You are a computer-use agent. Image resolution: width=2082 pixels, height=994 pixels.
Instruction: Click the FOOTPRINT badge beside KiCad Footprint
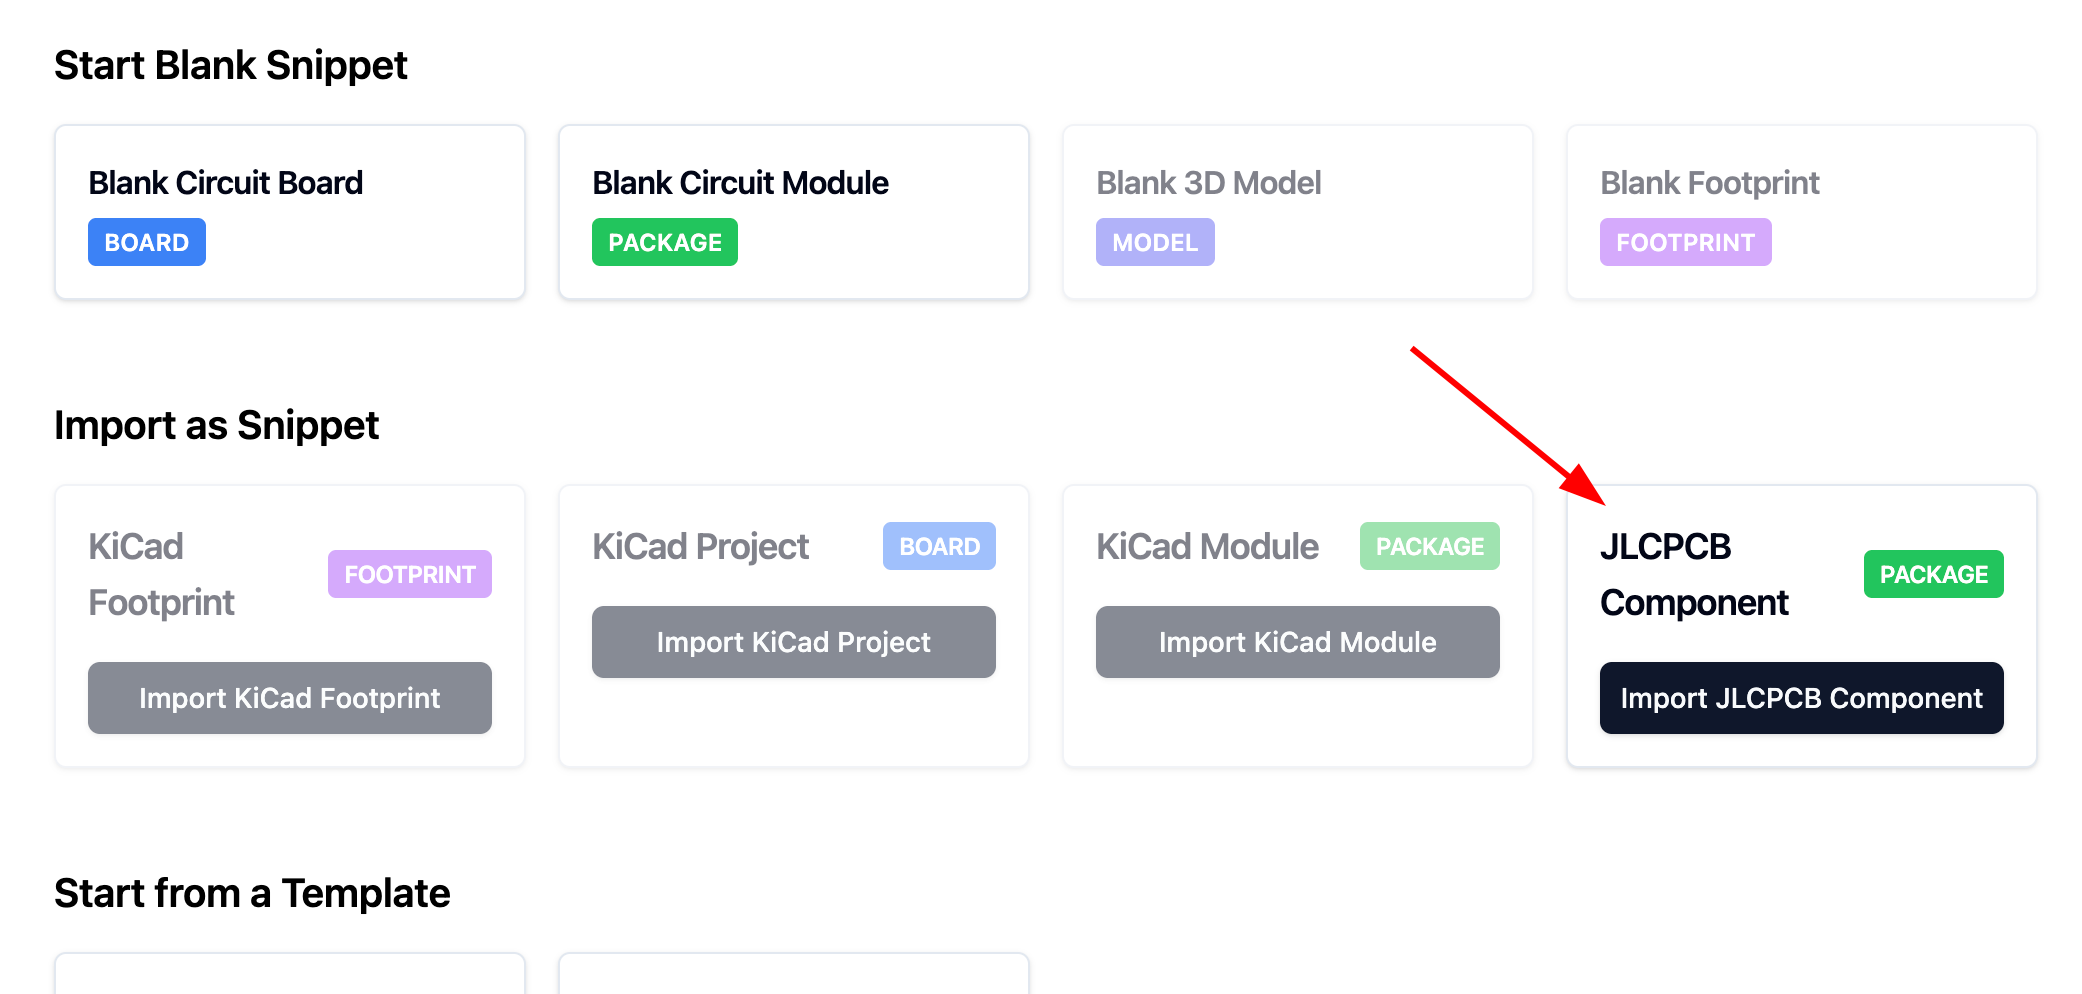(410, 575)
